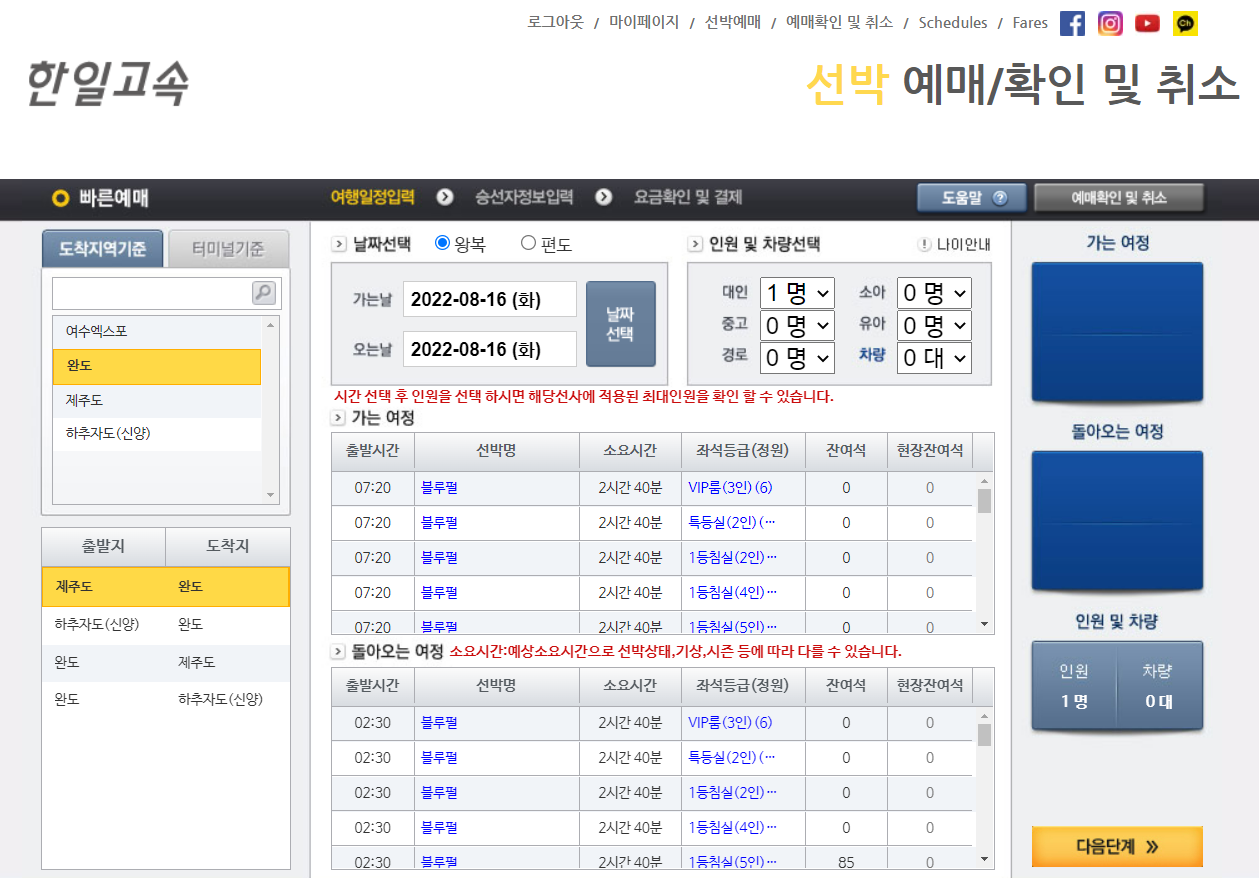This screenshot has width=1259, height=878.
Task: Click the 한일고속 logo
Action: [x=108, y=83]
